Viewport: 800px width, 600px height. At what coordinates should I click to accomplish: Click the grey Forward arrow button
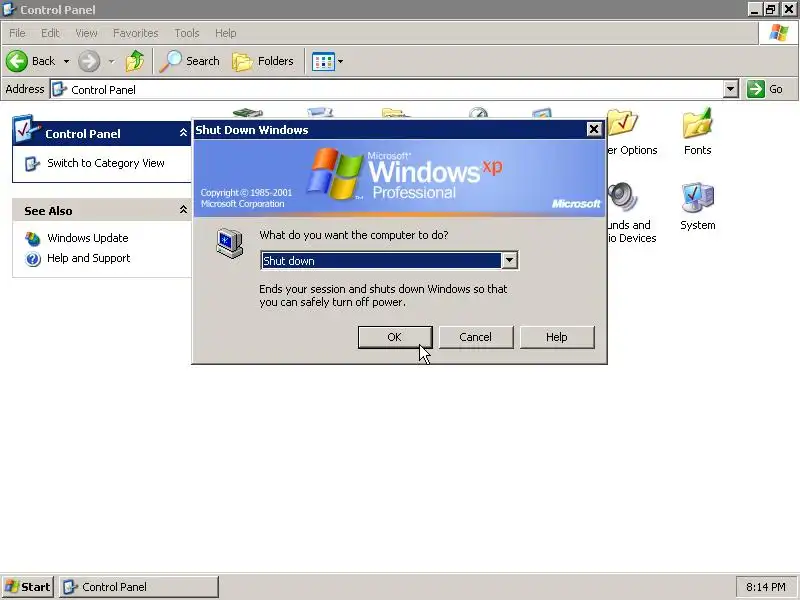(89, 61)
